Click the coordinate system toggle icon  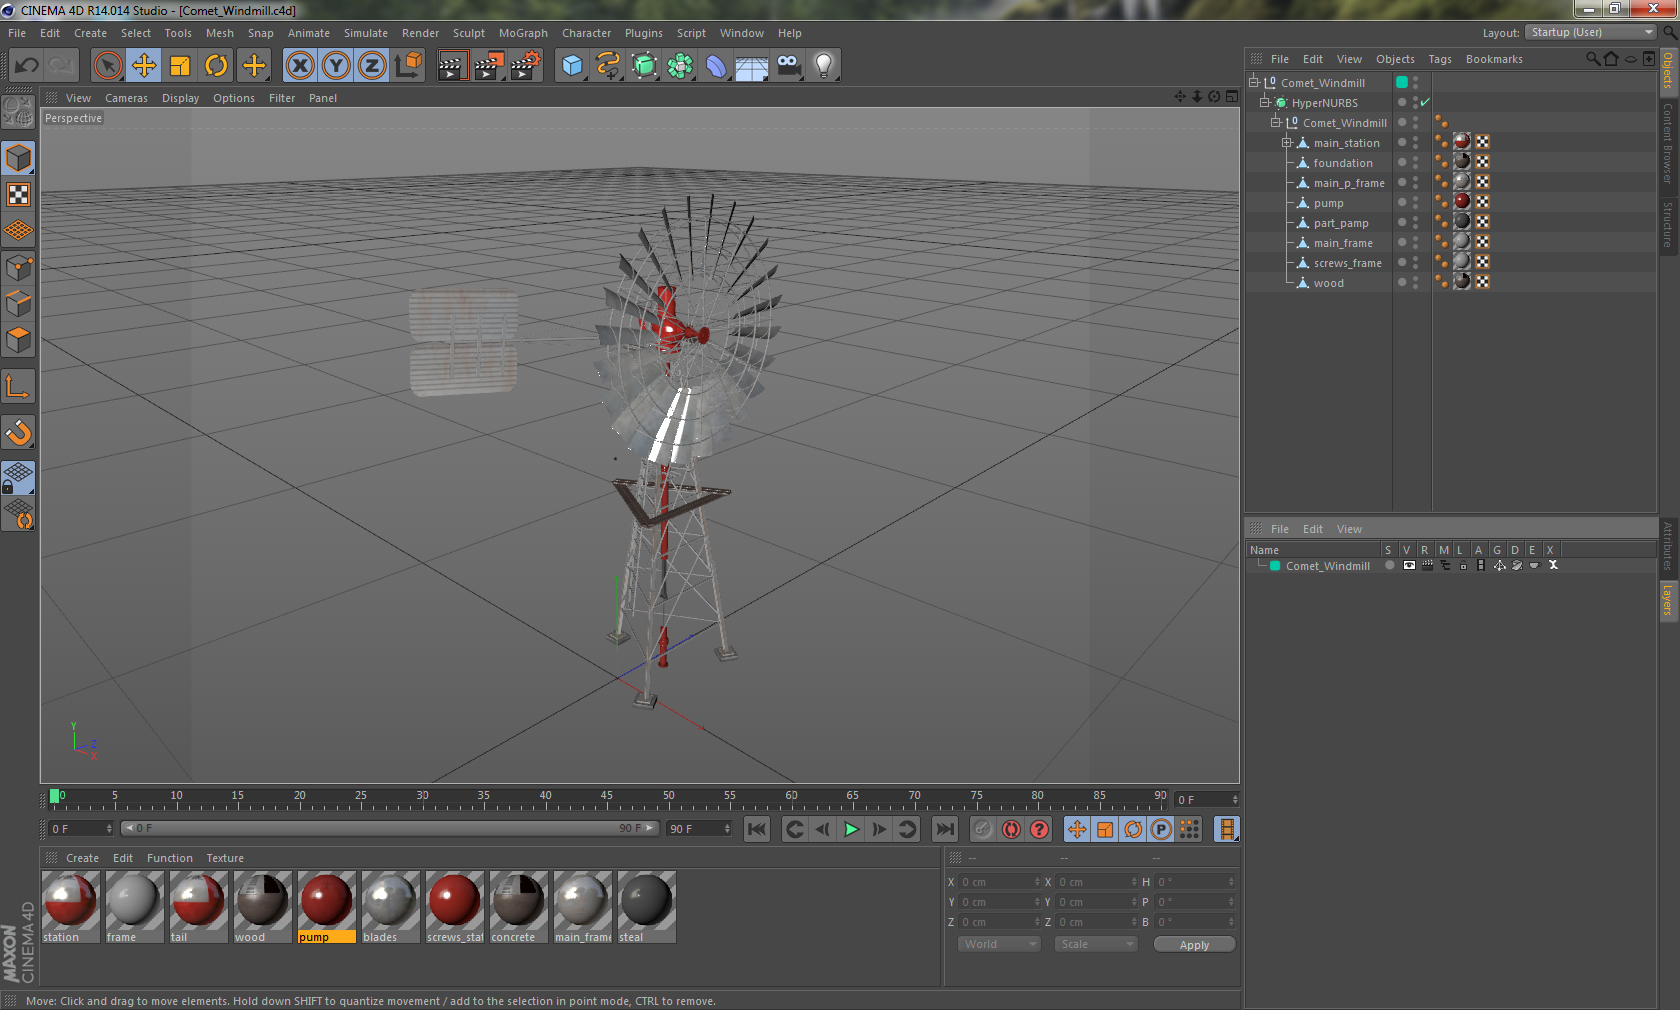tap(408, 66)
